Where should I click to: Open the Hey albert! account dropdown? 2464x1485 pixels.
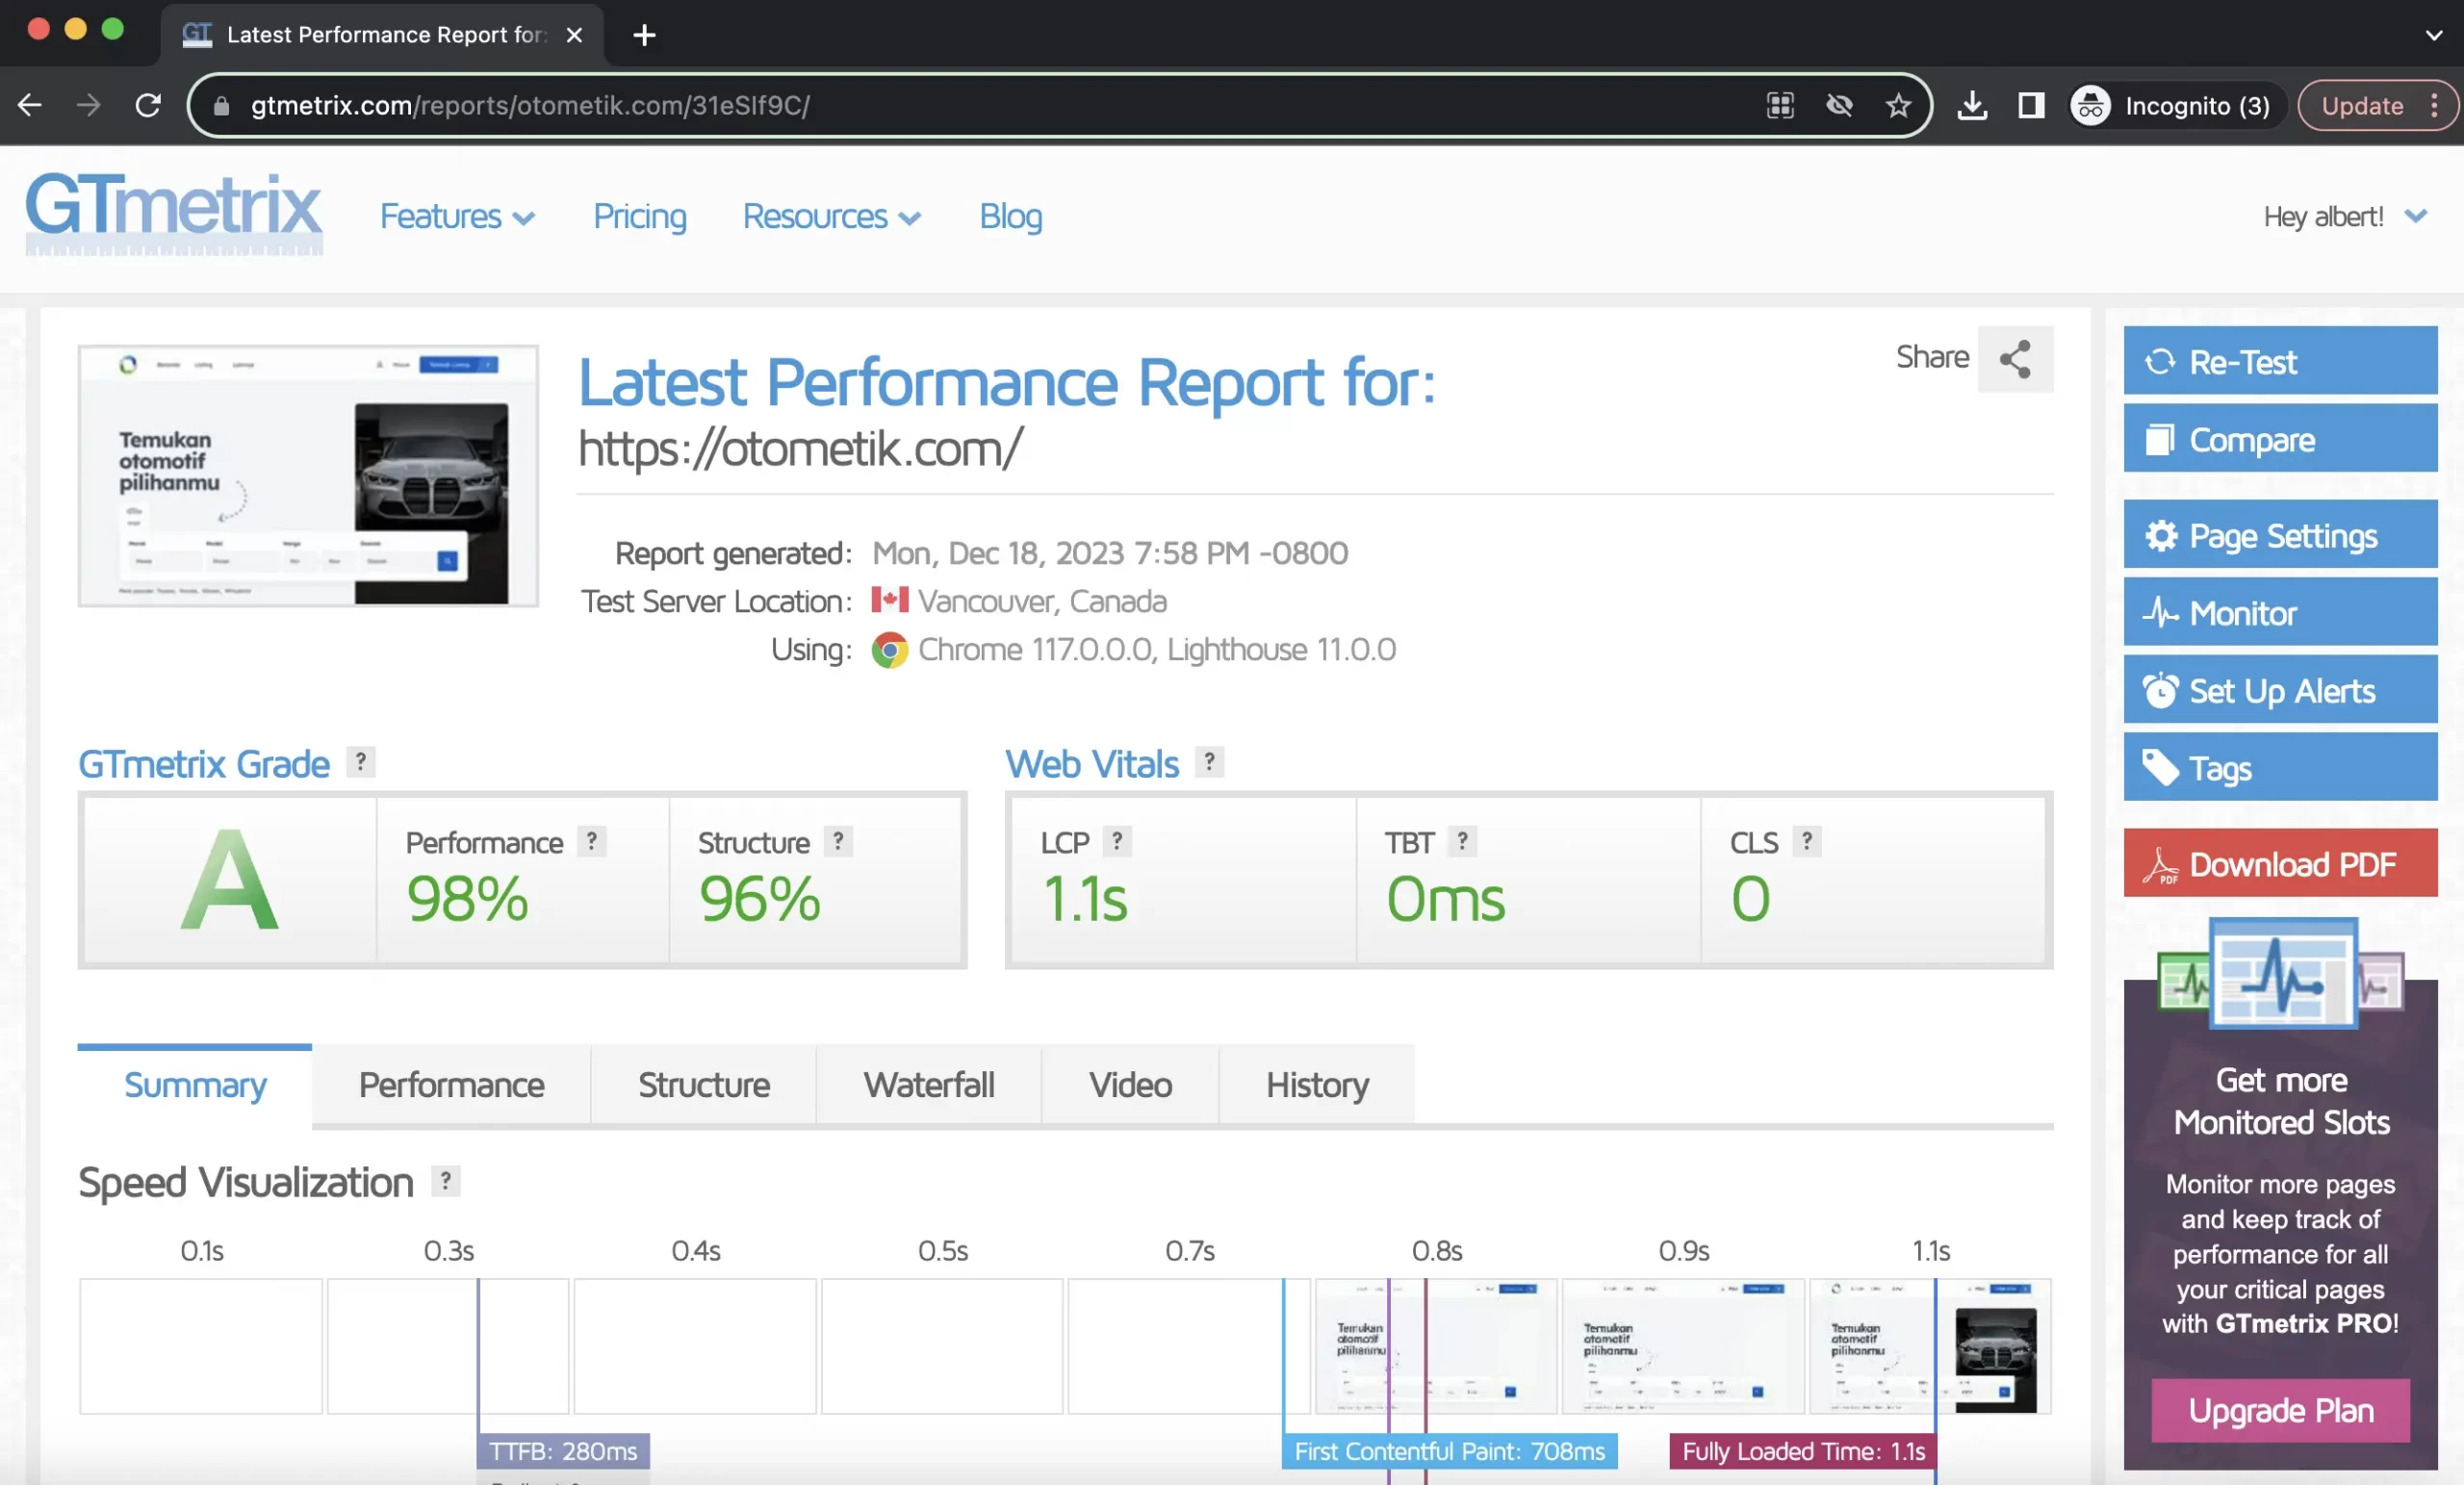point(2344,217)
